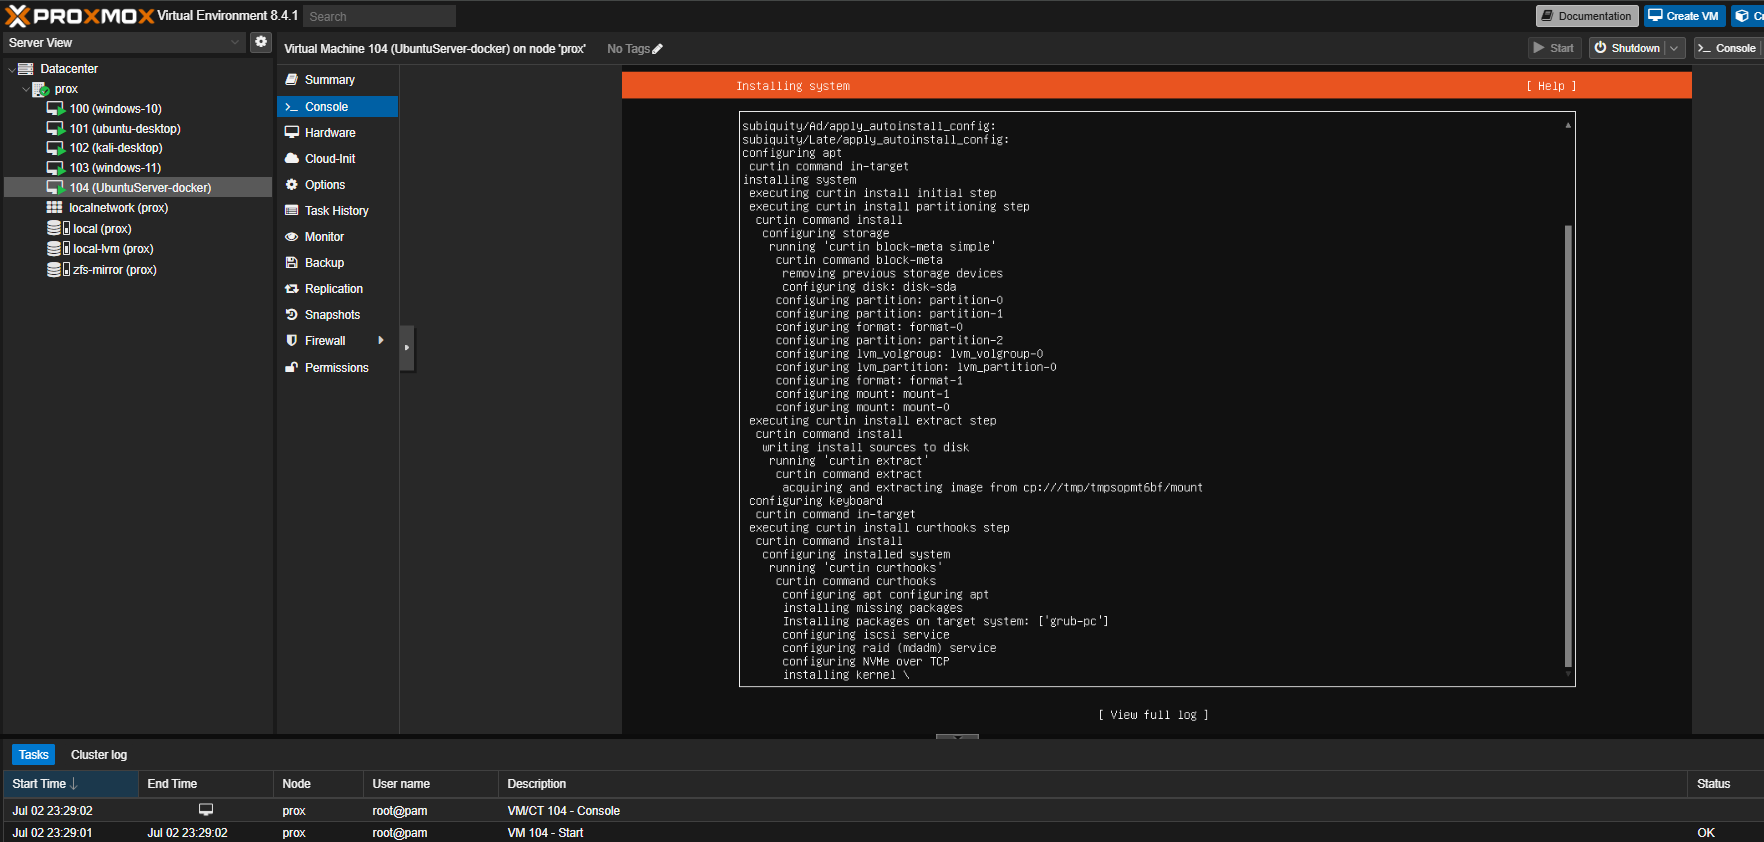The image size is (1764, 842).
Task: Select the VM 104 - Start task row
Action: [x=882, y=832]
